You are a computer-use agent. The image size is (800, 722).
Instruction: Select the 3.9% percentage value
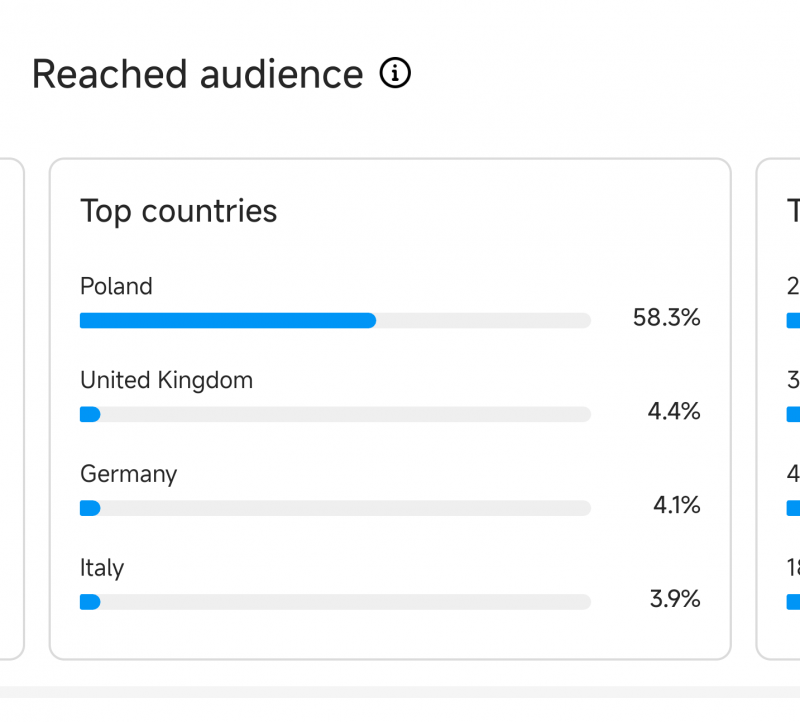tap(674, 600)
